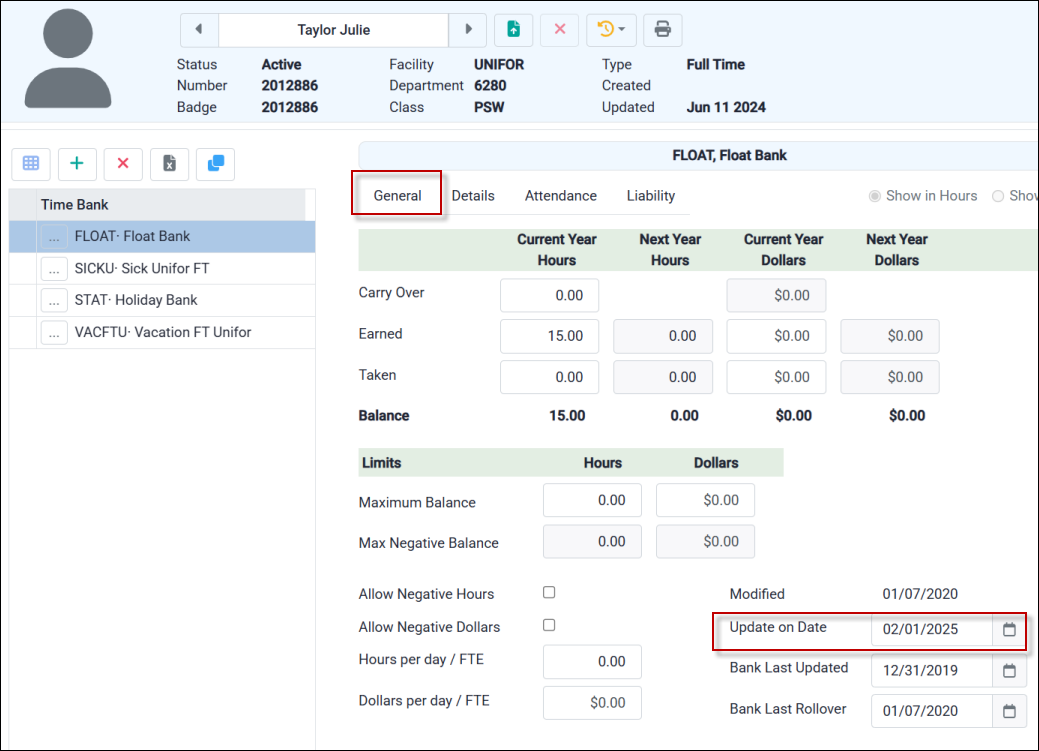Toggle Allow Negative Dollars checkbox
The width and height of the screenshot is (1039, 751).
(x=549, y=625)
